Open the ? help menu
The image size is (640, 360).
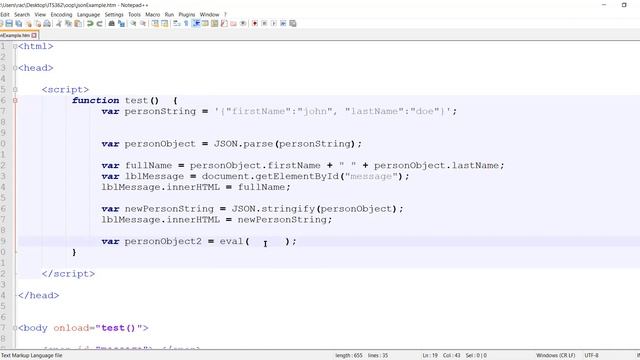(x=225, y=14)
